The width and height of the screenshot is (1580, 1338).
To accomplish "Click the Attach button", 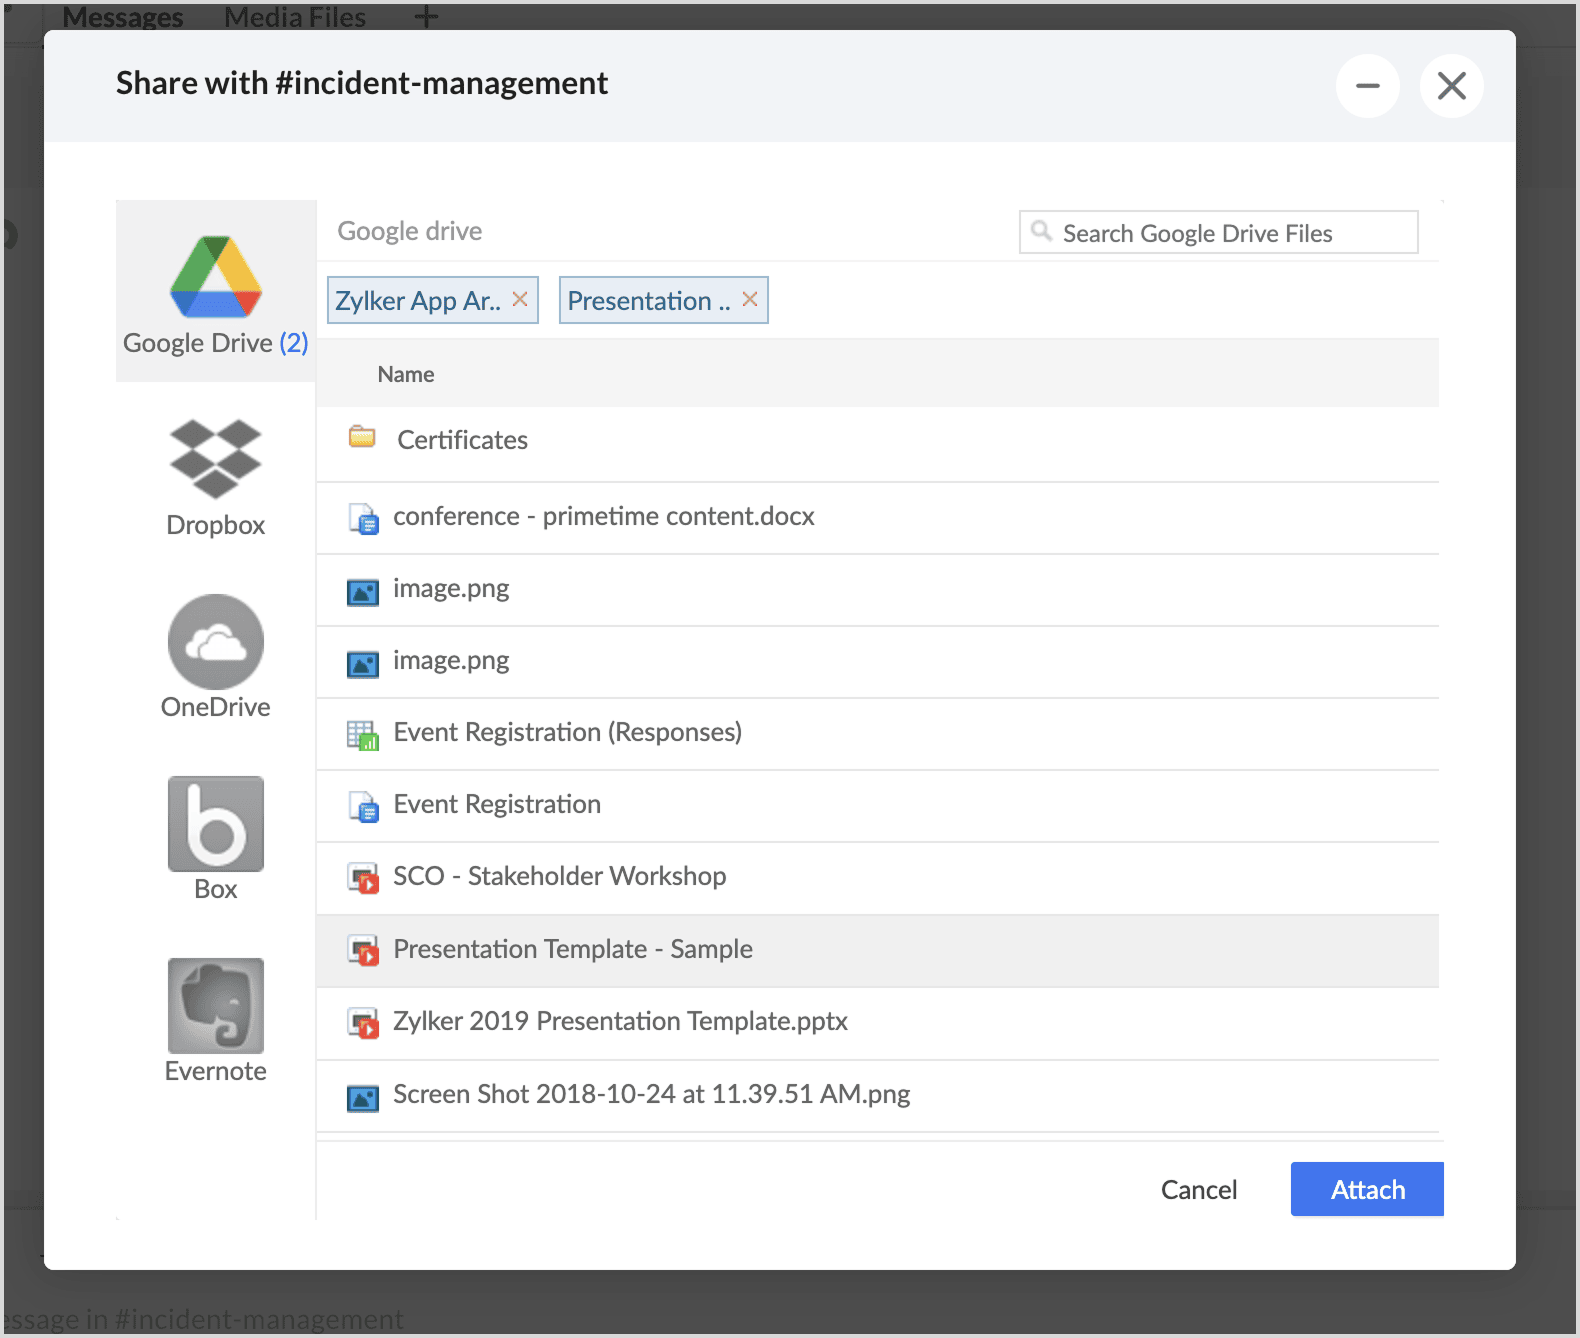I will [1367, 1189].
